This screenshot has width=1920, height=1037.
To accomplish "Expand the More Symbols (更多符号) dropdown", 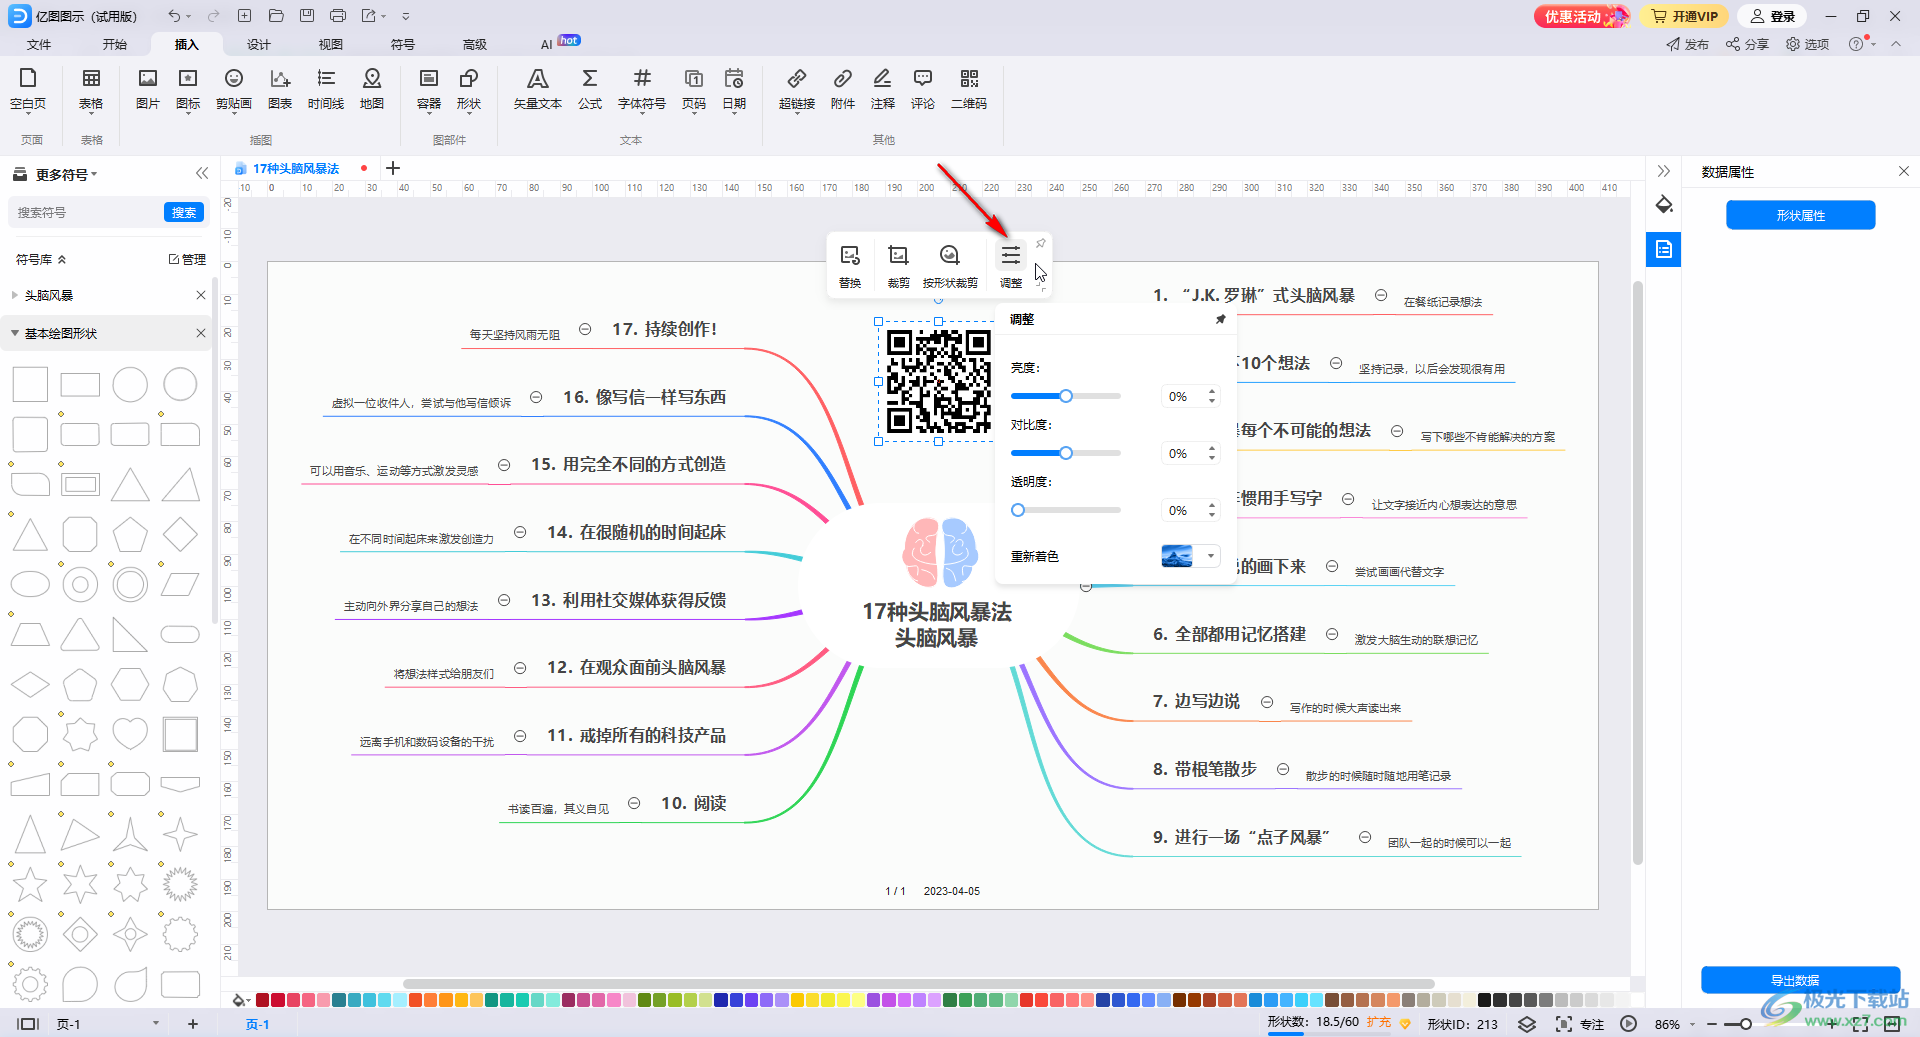I will (x=66, y=174).
